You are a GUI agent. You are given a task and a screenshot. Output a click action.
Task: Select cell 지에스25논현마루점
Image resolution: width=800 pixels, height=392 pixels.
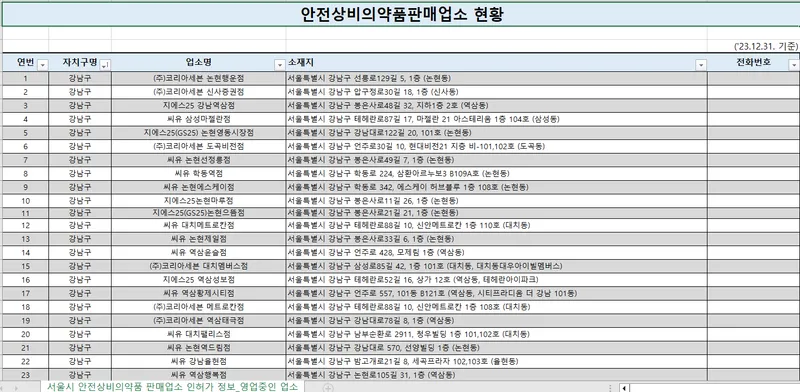(198, 201)
